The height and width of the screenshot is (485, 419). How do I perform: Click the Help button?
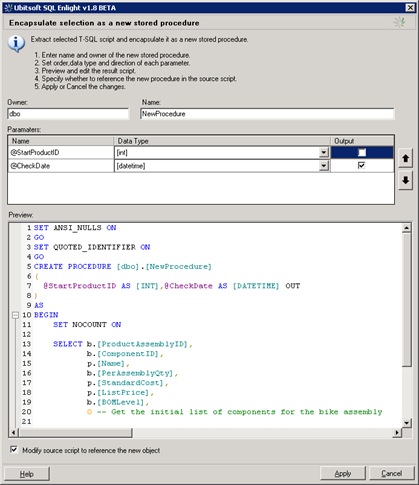pos(27,474)
